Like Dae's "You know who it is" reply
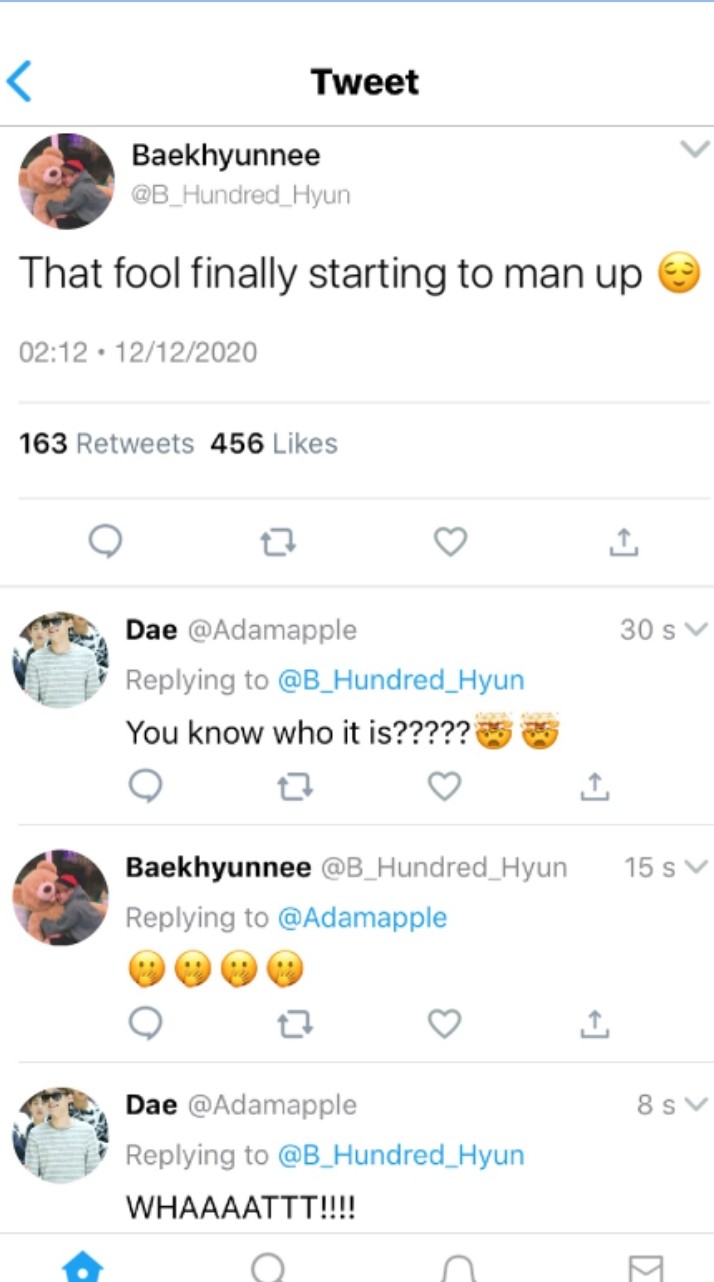This screenshot has width=714, height=1282. tap(444, 788)
